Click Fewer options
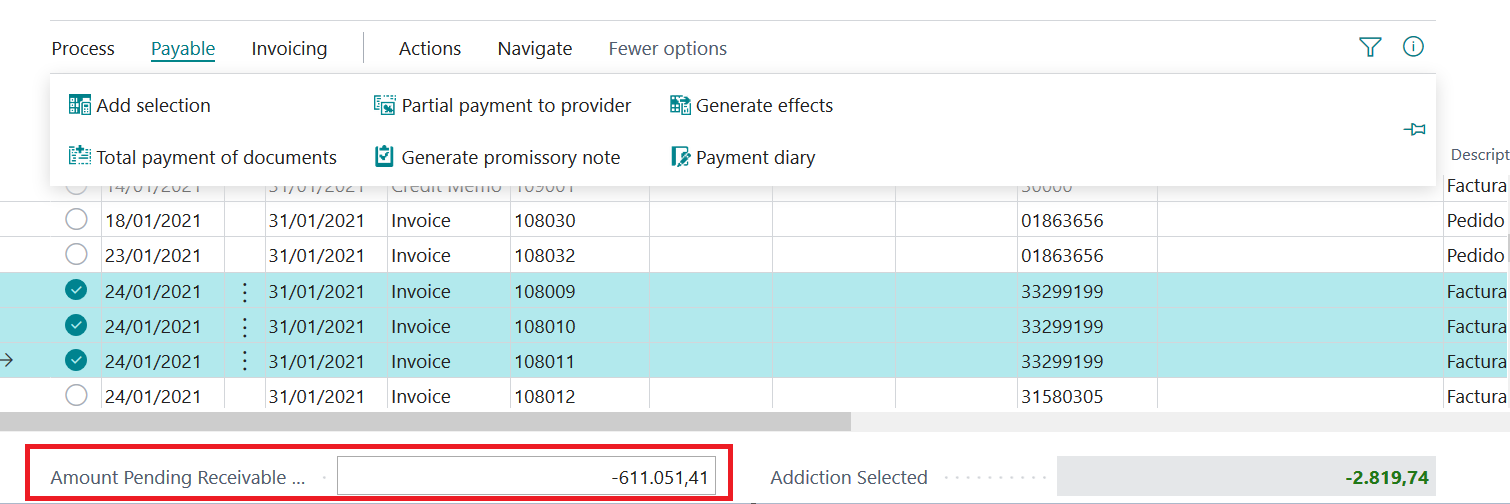The width and height of the screenshot is (1510, 504). 668,48
